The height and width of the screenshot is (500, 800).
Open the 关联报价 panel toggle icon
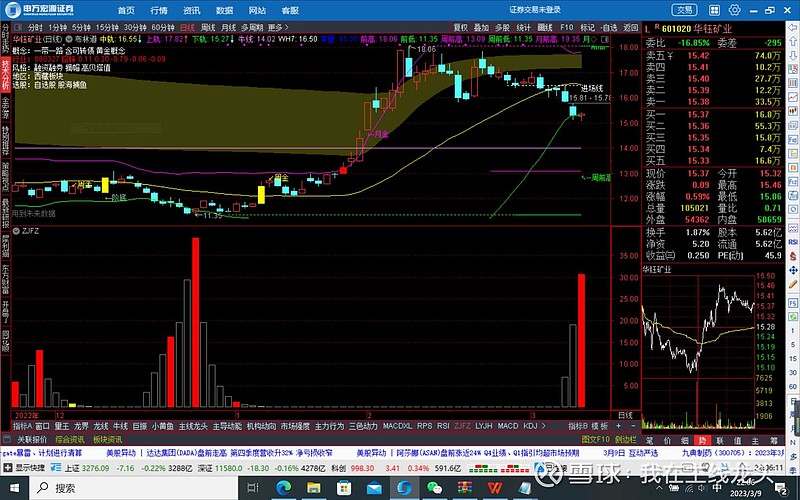click(x=7, y=439)
